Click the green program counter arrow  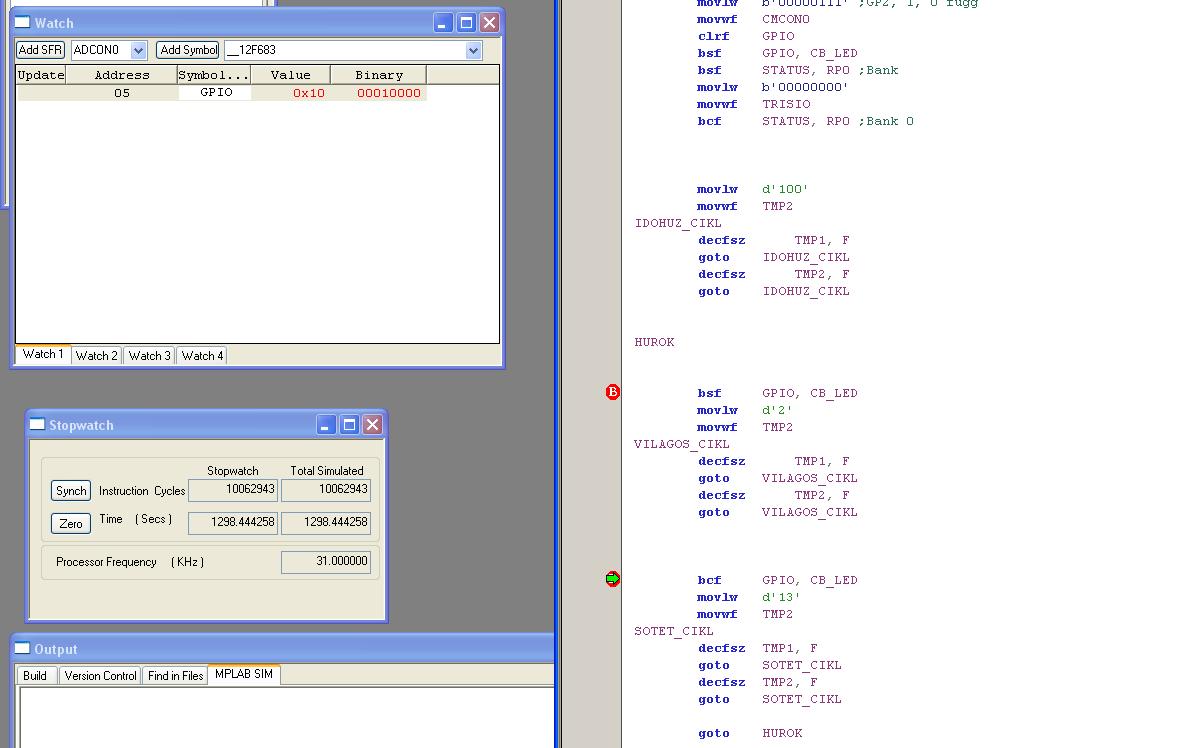point(613,579)
